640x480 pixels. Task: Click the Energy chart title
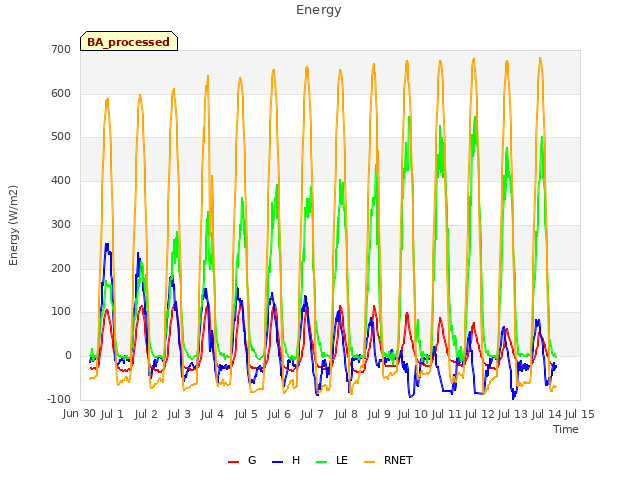tap(318, 10)
